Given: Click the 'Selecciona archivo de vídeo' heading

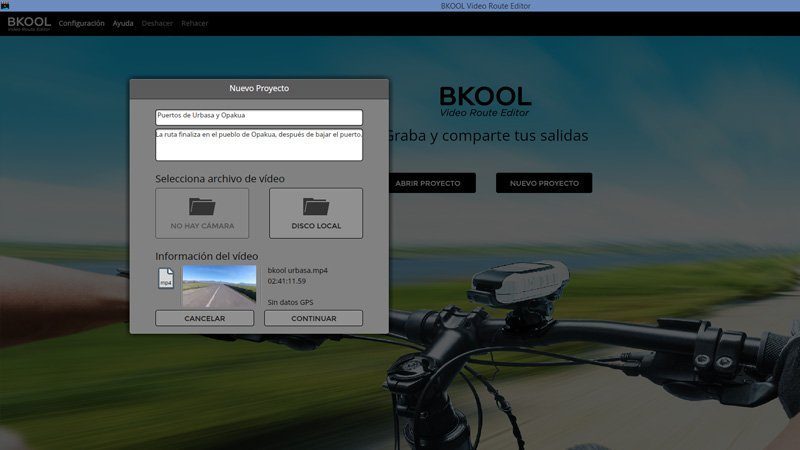Looking at the screenshot, I should (220, 179).
